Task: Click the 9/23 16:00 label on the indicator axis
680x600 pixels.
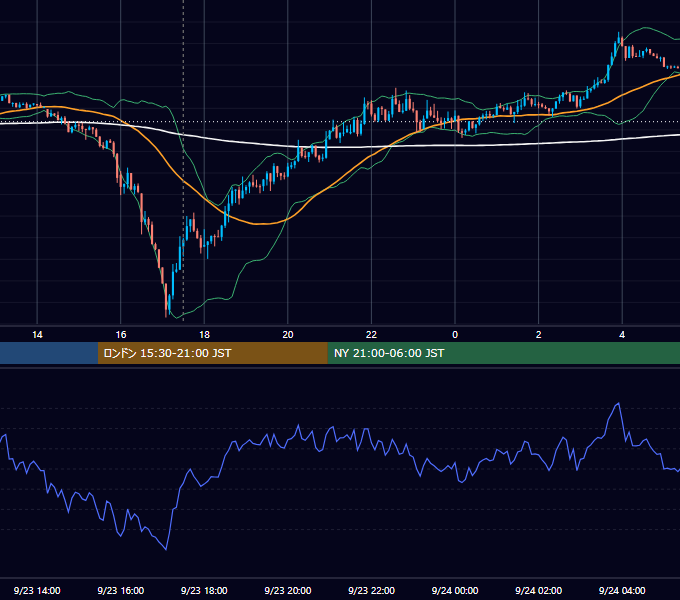Action: [121, 590]
